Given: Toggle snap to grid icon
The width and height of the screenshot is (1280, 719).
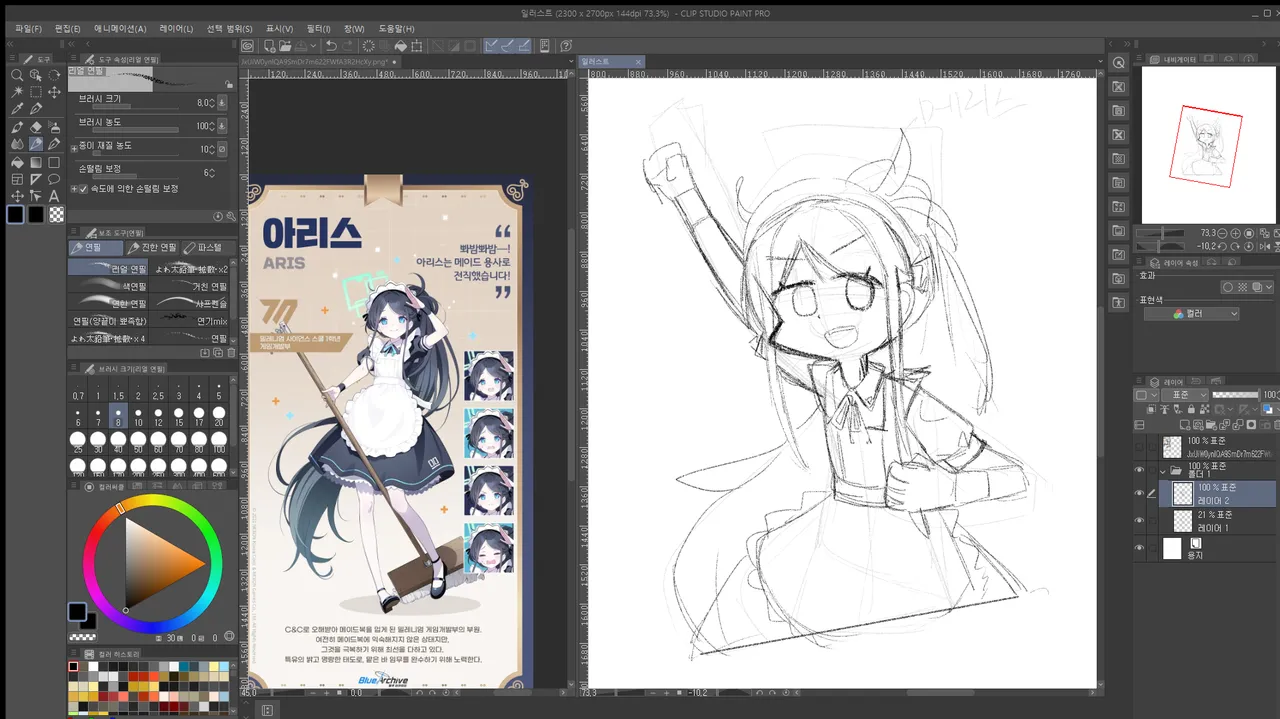Looking at the screenshot, I should [524, 46].
